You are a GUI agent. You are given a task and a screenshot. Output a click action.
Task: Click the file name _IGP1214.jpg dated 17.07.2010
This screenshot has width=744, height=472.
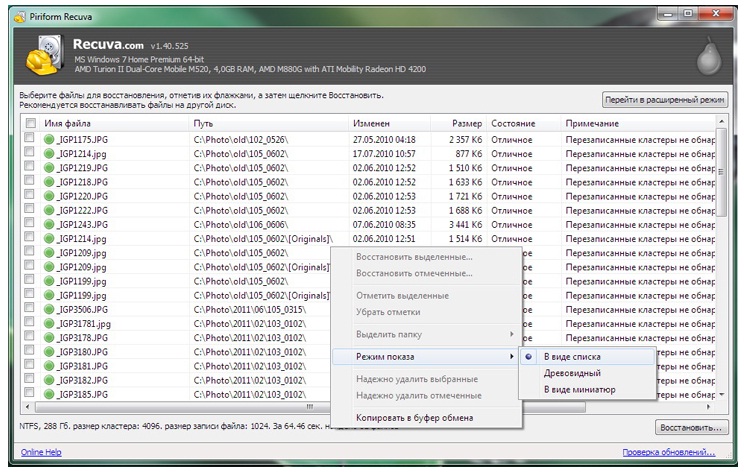point(82,154)
